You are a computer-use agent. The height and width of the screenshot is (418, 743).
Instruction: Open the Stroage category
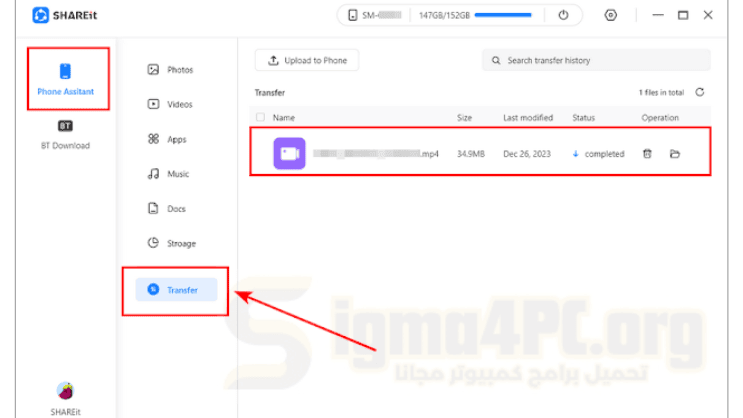(172, 243)
